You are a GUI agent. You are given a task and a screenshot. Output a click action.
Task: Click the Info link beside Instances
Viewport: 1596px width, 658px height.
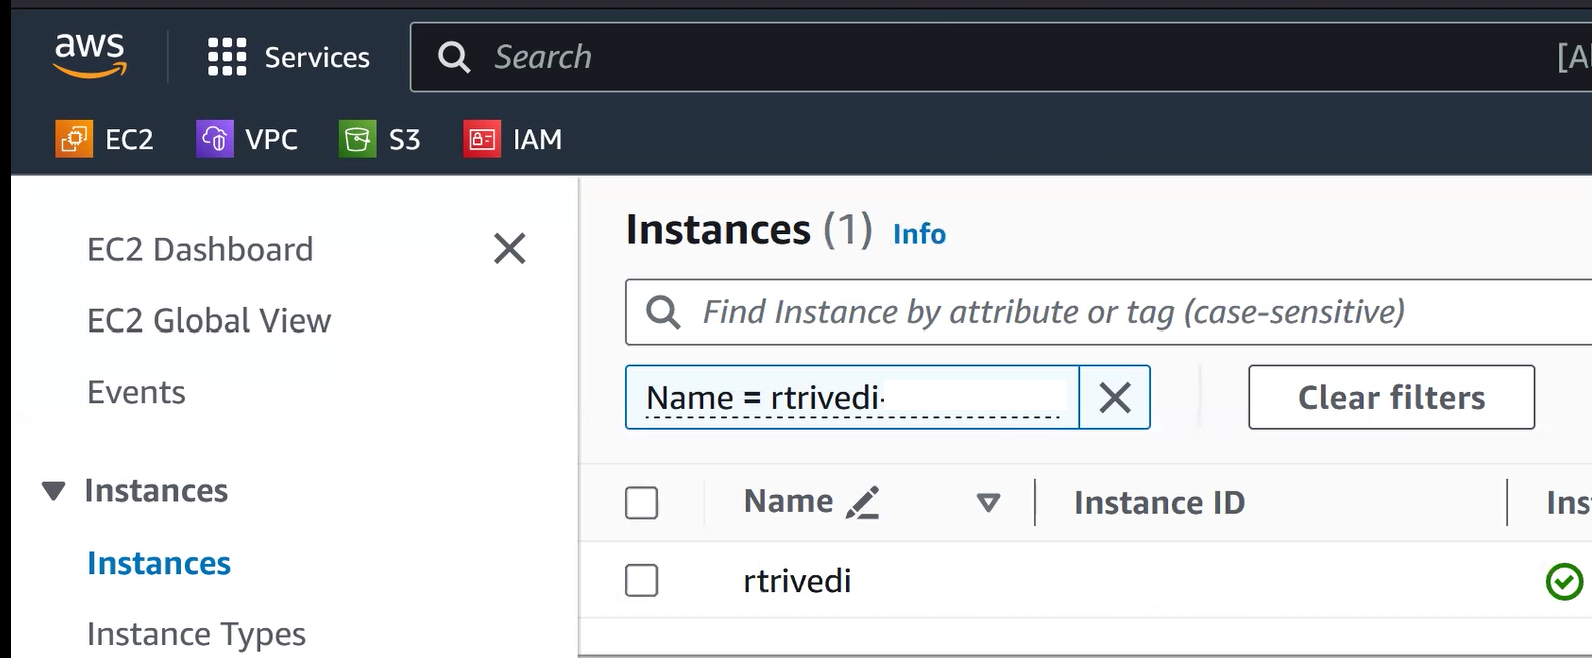[919, 234]
